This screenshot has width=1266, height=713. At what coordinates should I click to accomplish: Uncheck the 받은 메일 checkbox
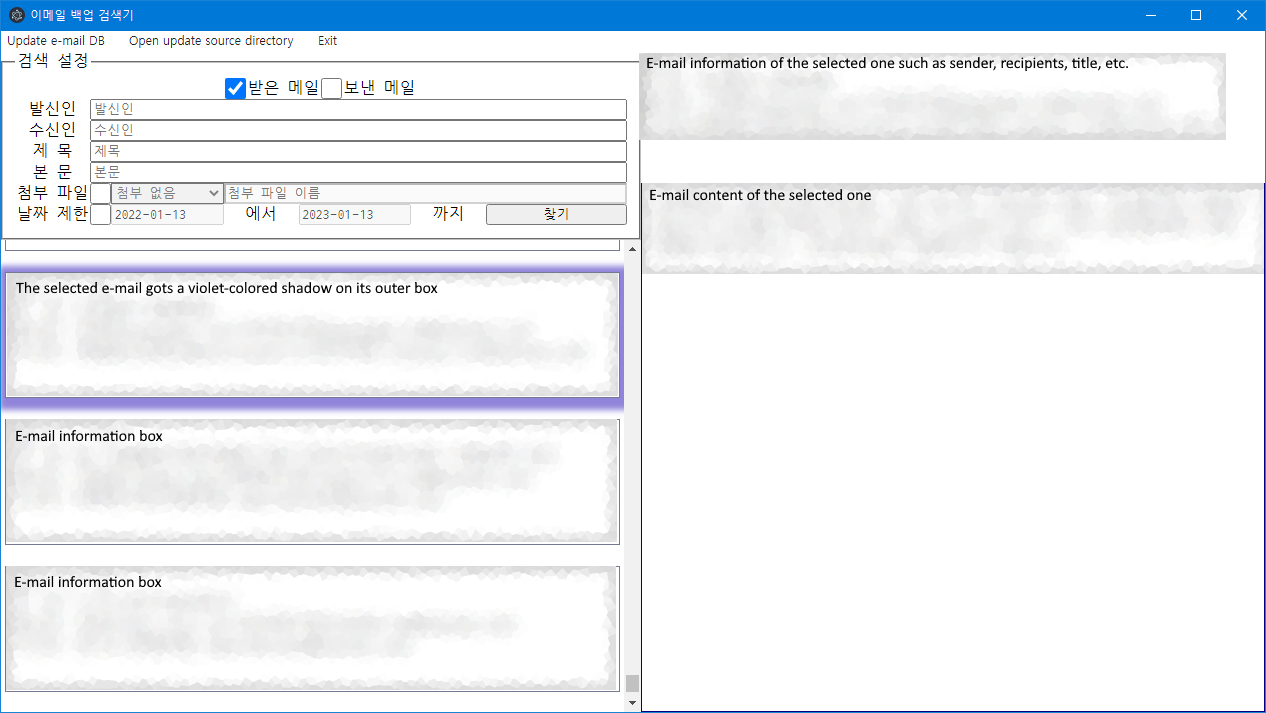234,88
